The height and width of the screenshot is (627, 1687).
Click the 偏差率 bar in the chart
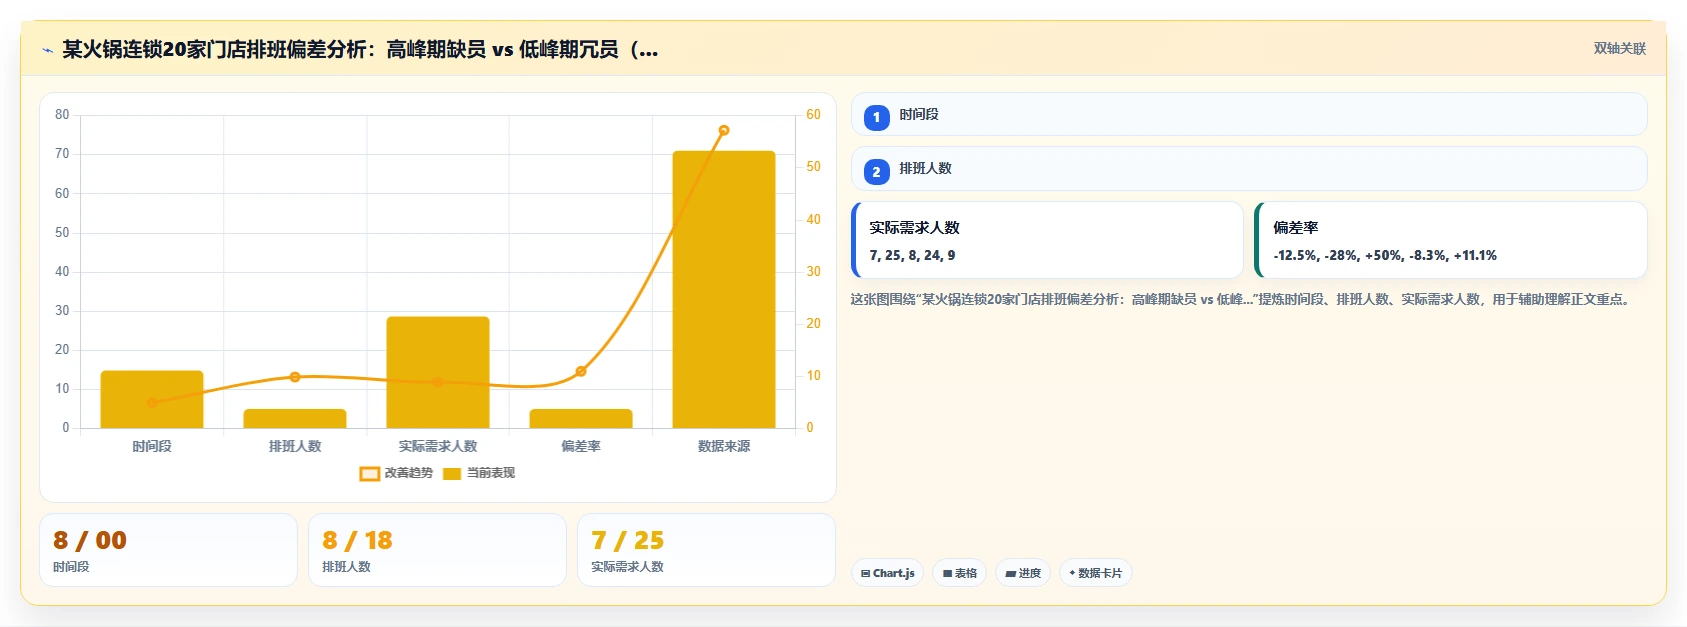pos(581,419)
